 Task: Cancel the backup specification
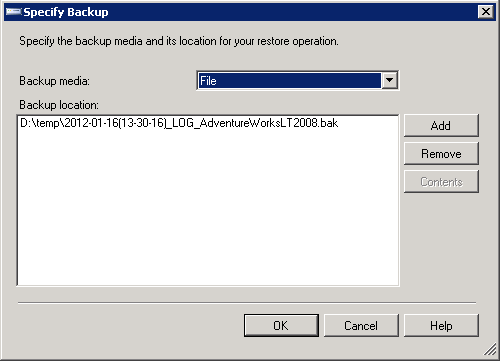(x=361, y=325)
